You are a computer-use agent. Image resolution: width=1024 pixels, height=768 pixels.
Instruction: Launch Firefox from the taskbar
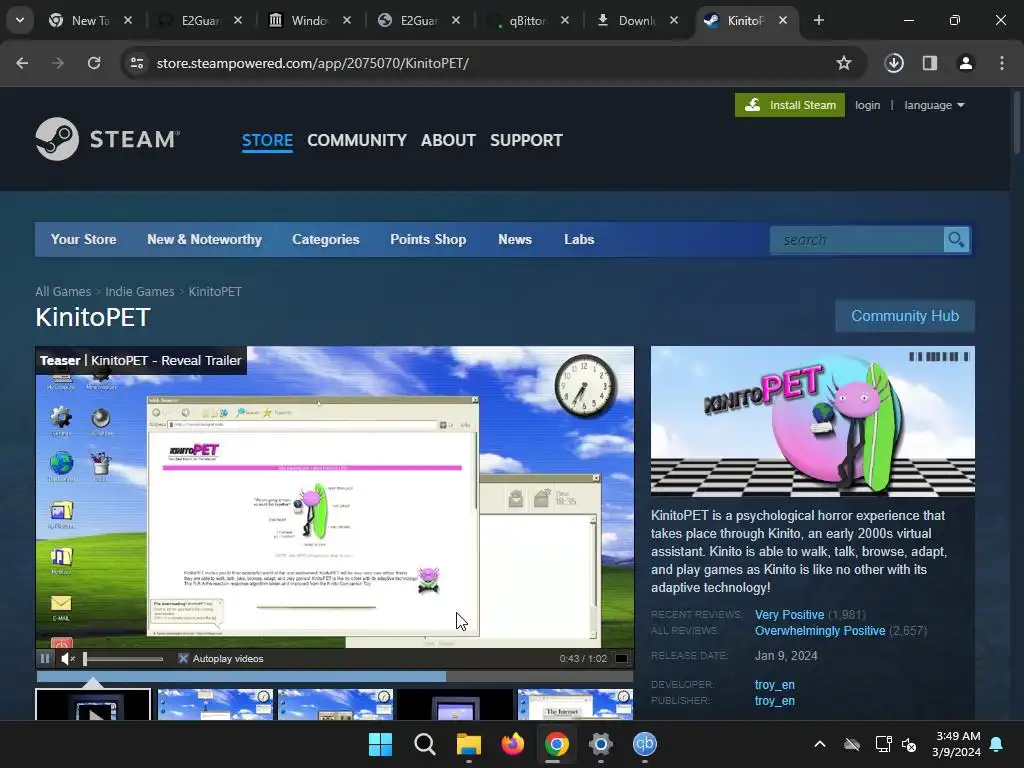click(x=513, y=744)
